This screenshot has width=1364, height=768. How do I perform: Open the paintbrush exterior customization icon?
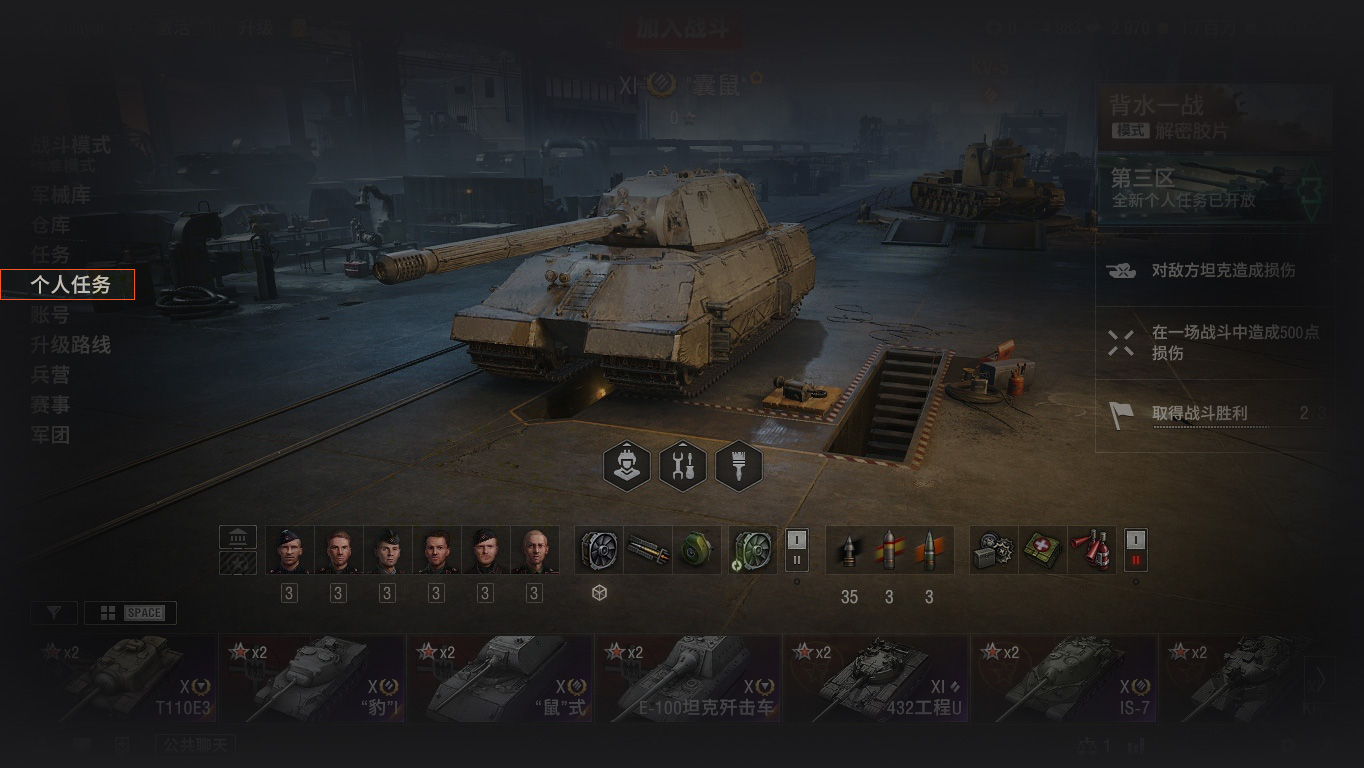(739, 465)
